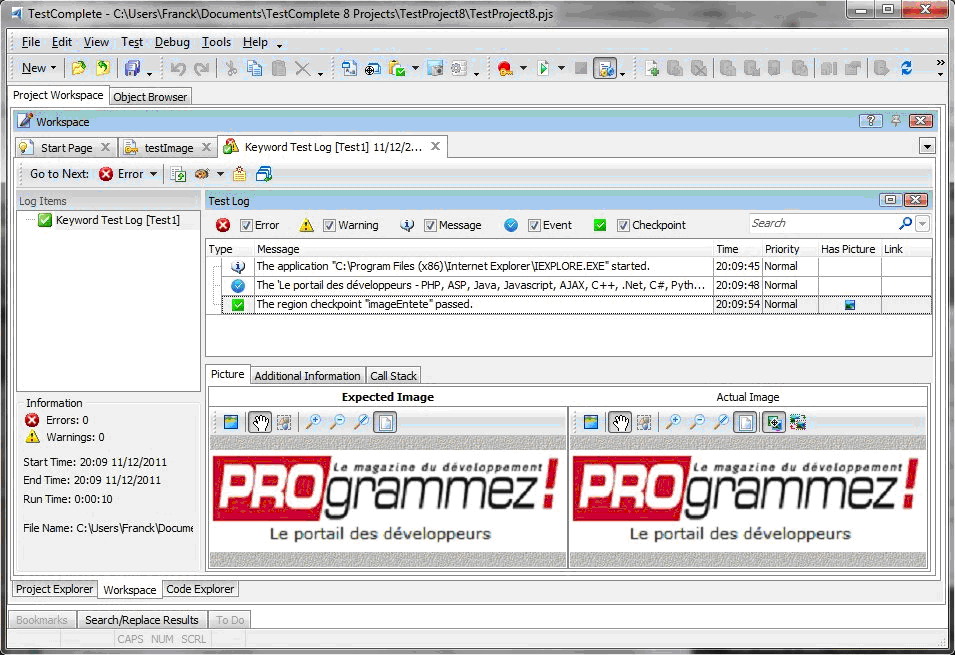Click Go to Next Error button
955x655 pixels.
121,174
